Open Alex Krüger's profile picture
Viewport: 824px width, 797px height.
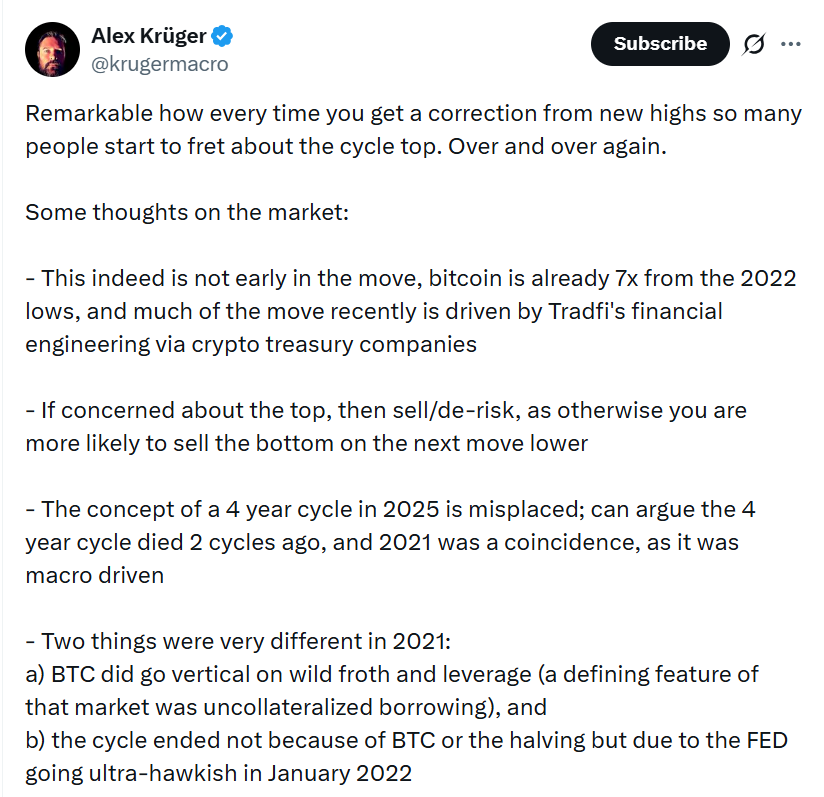[x=52, y=50]
